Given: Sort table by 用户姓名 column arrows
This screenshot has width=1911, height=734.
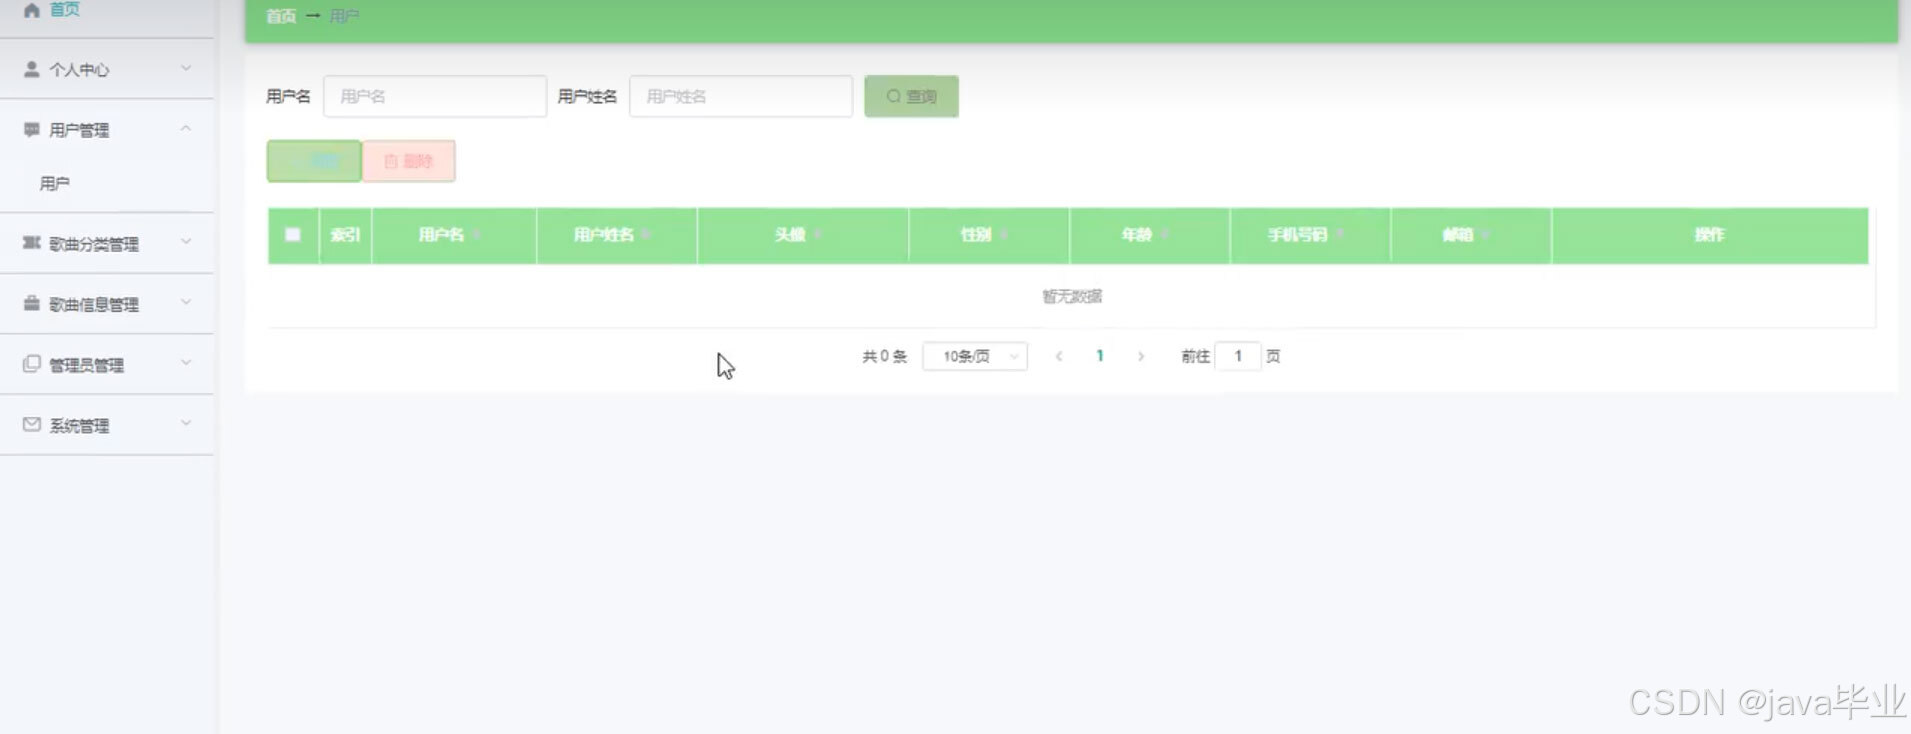Looking at the screenshot, I should [646, 235].
